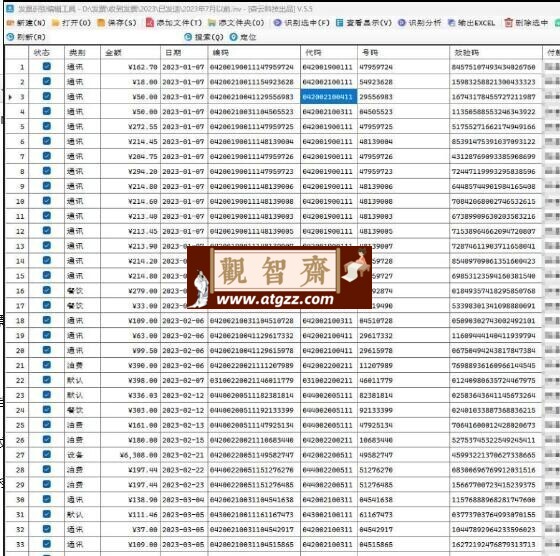
Task: Select row header number 29
Action: coord(17,485)
